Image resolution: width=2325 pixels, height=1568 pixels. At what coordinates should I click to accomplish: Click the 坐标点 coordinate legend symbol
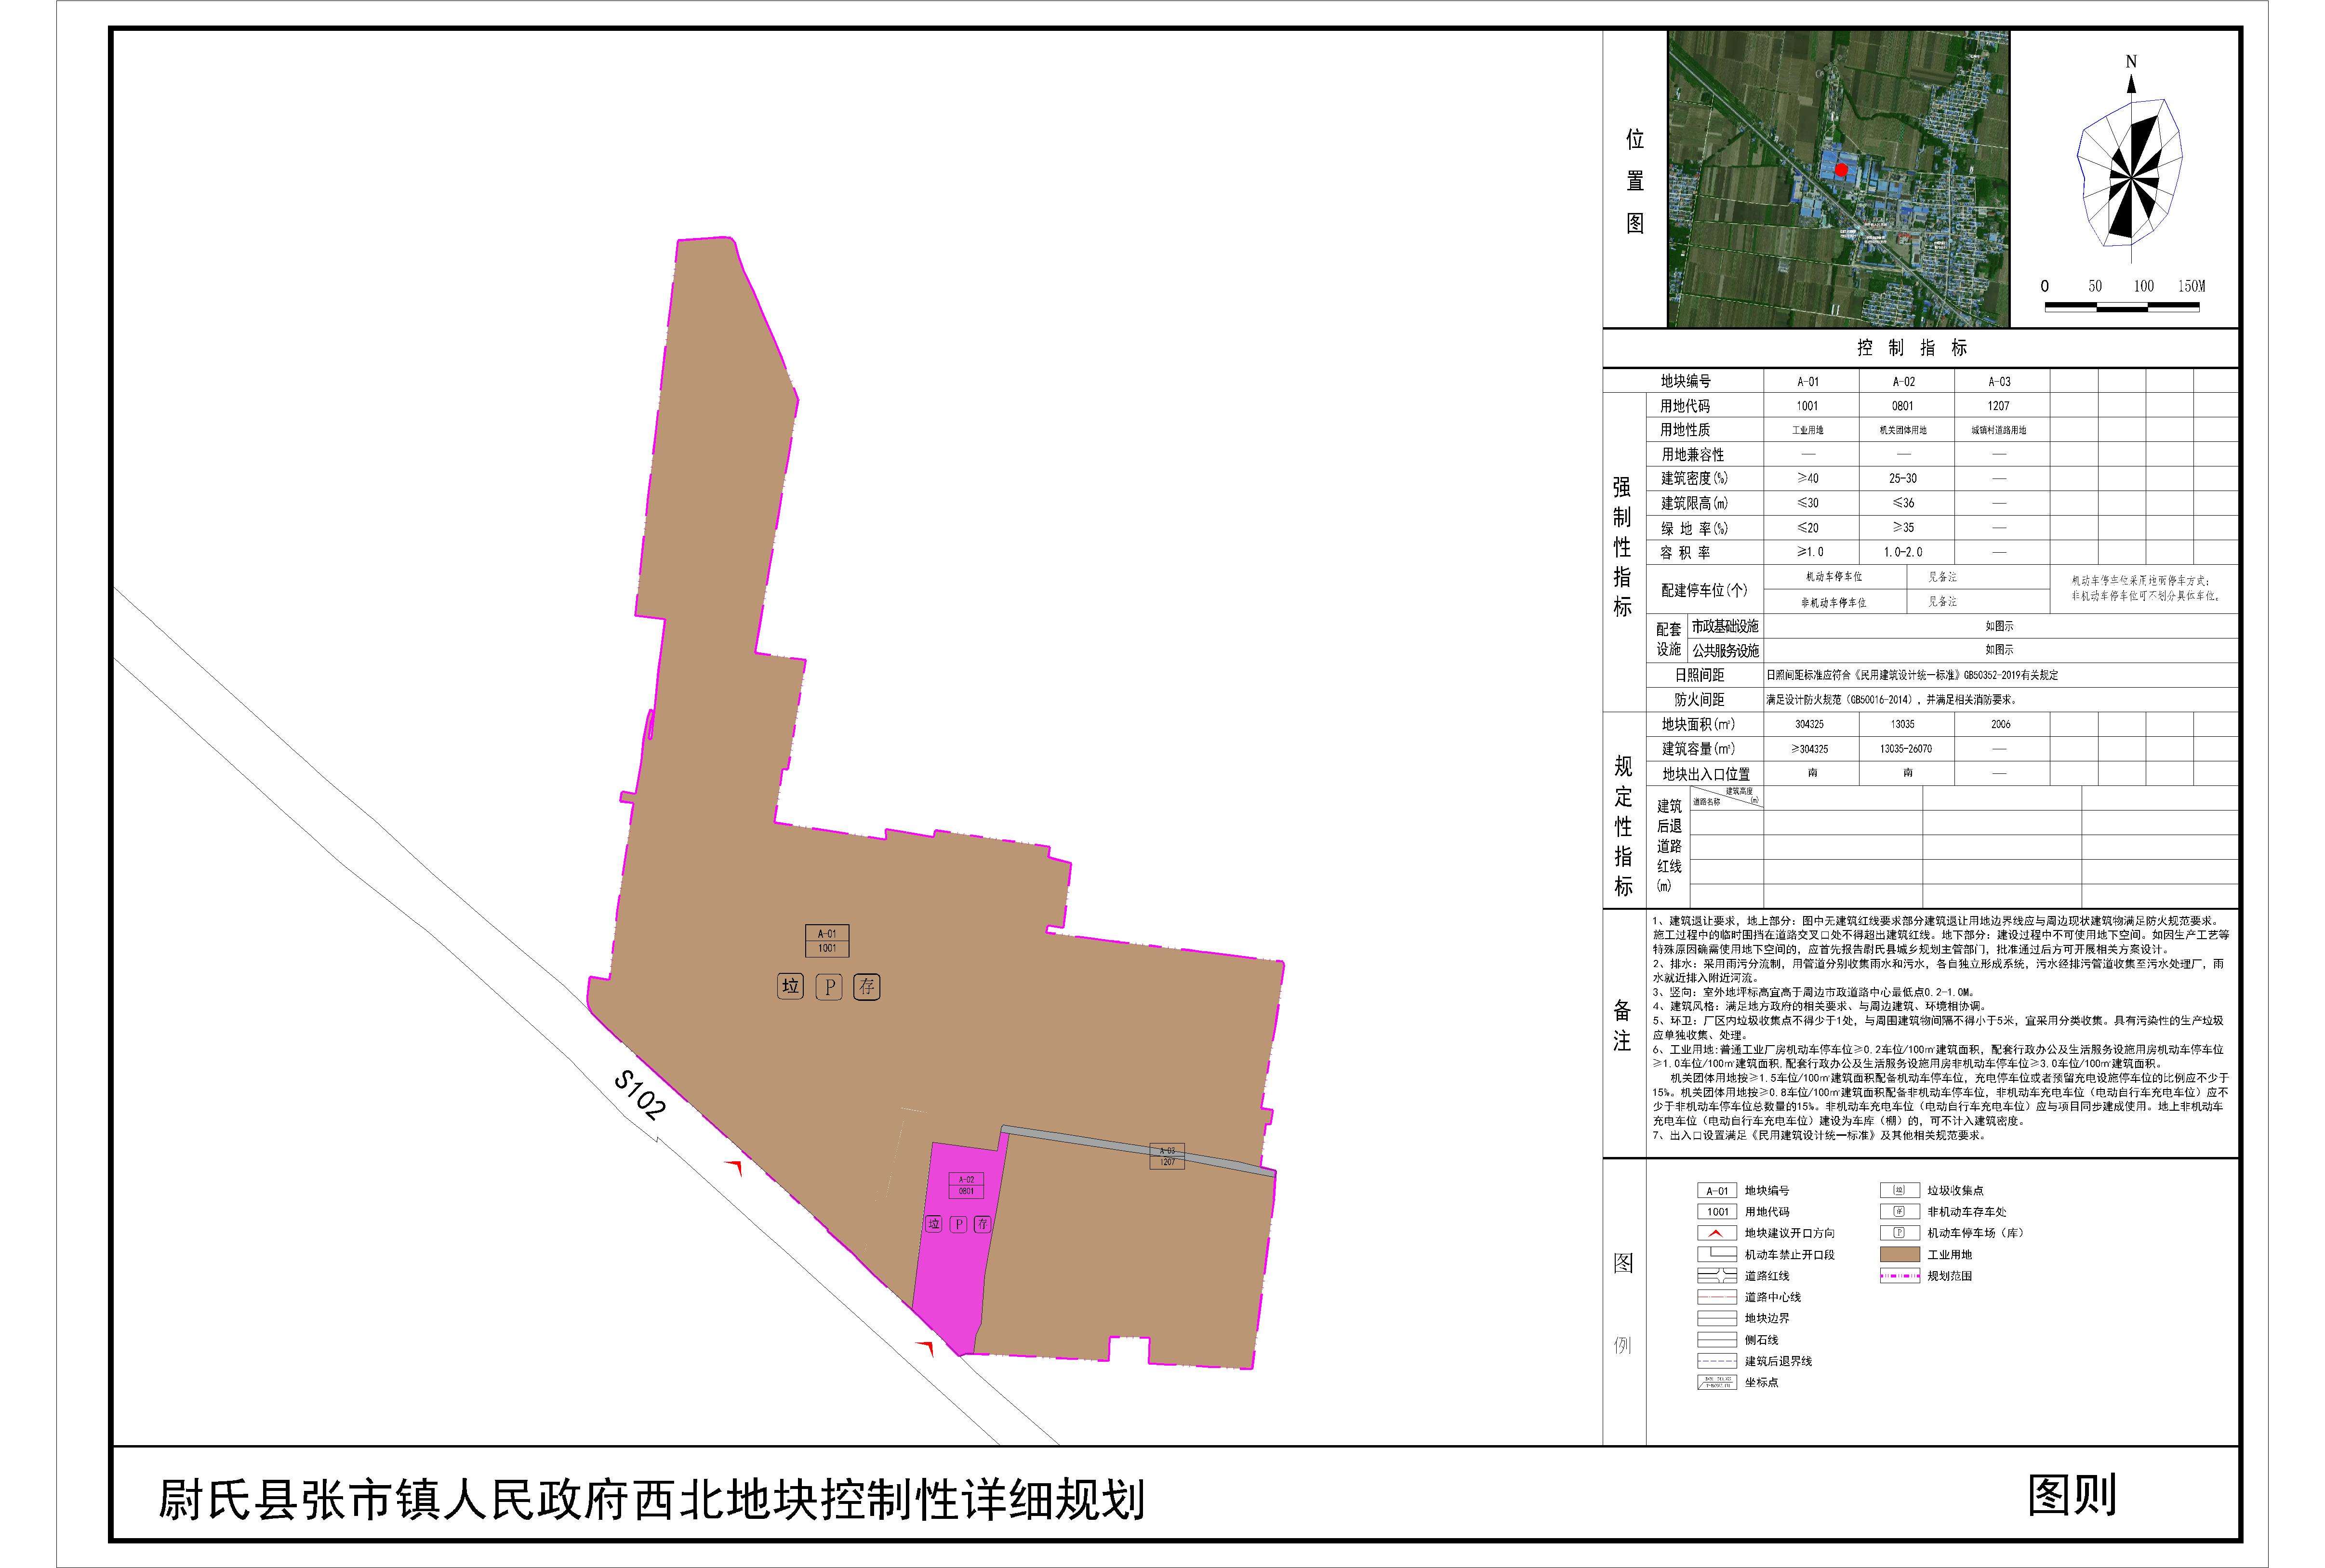[1716, 1382]
